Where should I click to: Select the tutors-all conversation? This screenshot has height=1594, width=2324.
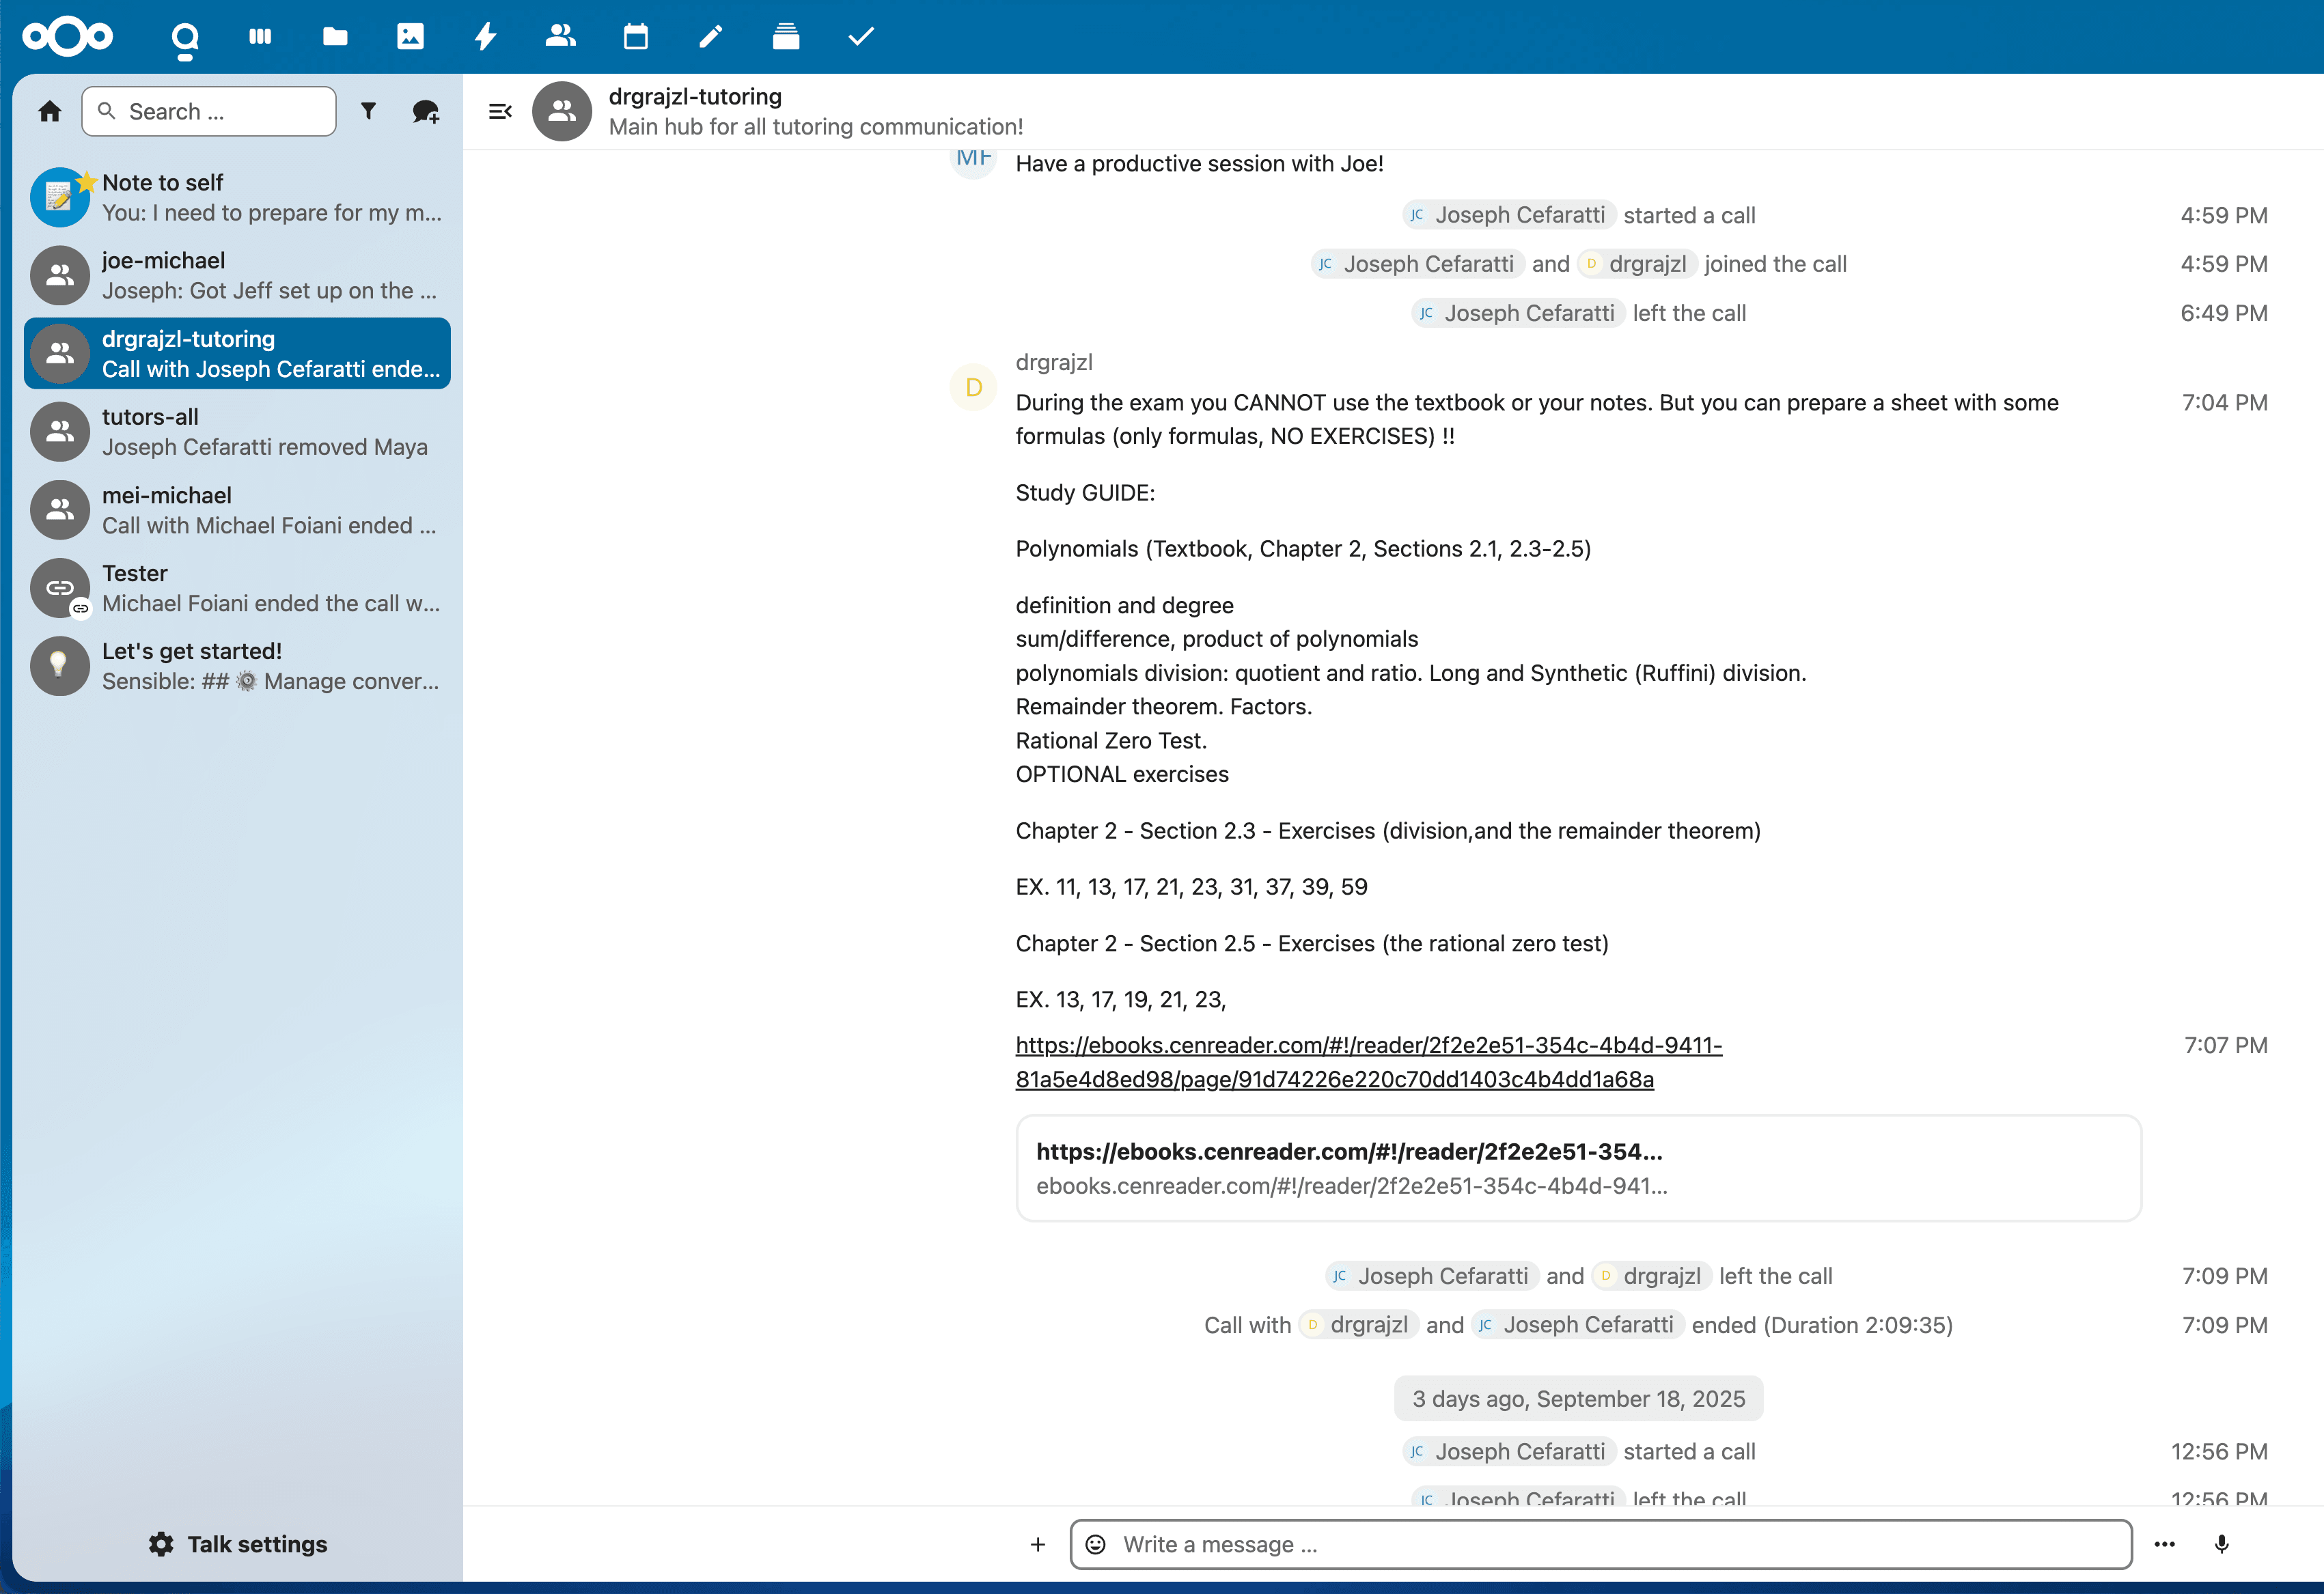(237, 431)
